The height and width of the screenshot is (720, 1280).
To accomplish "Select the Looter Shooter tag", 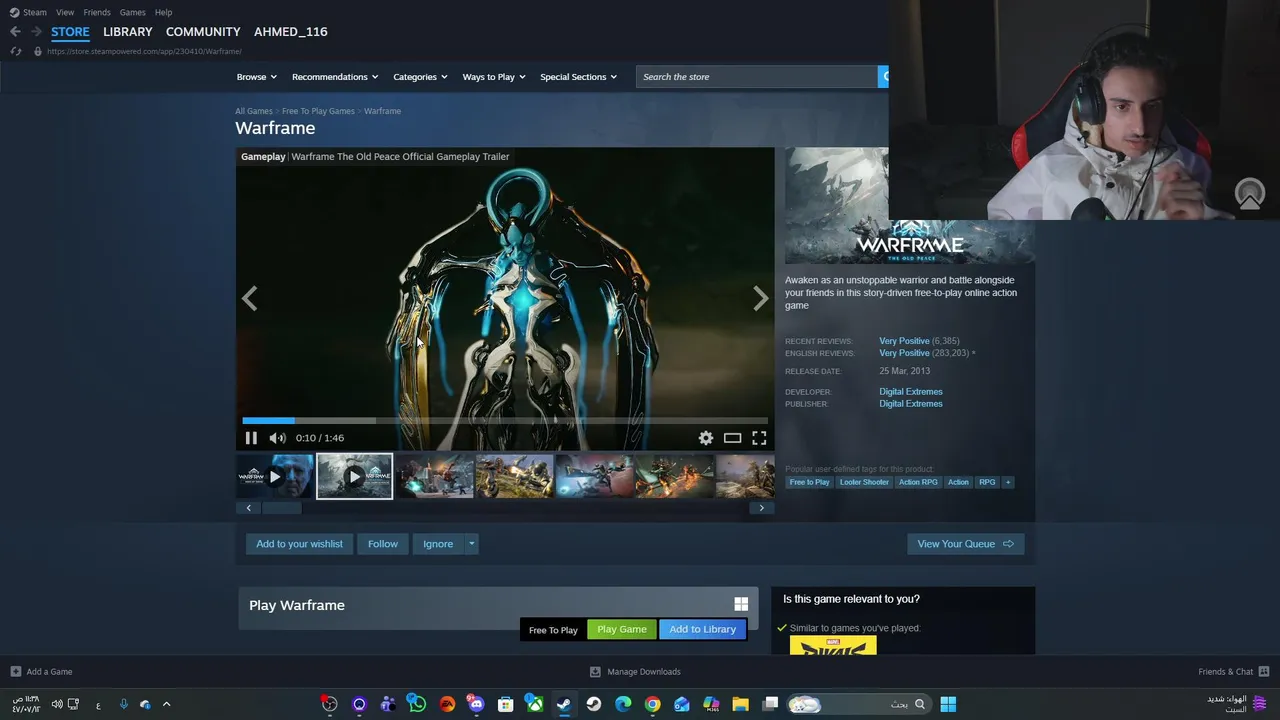I will coord(864,482).
